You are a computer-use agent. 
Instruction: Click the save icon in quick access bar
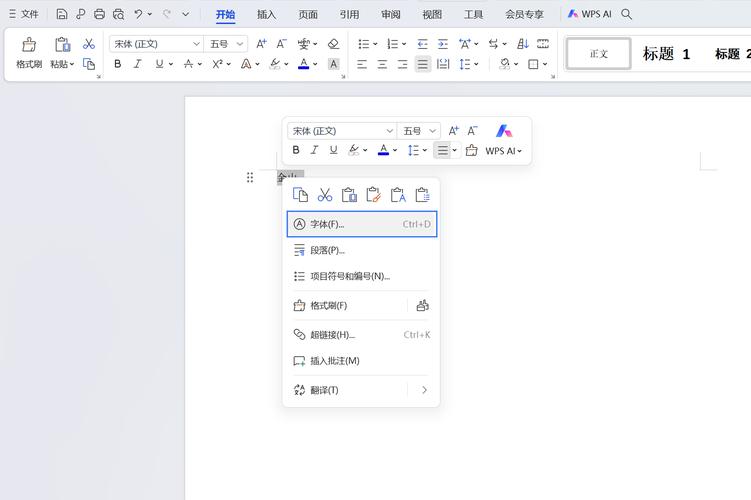(x=62, y=14)
